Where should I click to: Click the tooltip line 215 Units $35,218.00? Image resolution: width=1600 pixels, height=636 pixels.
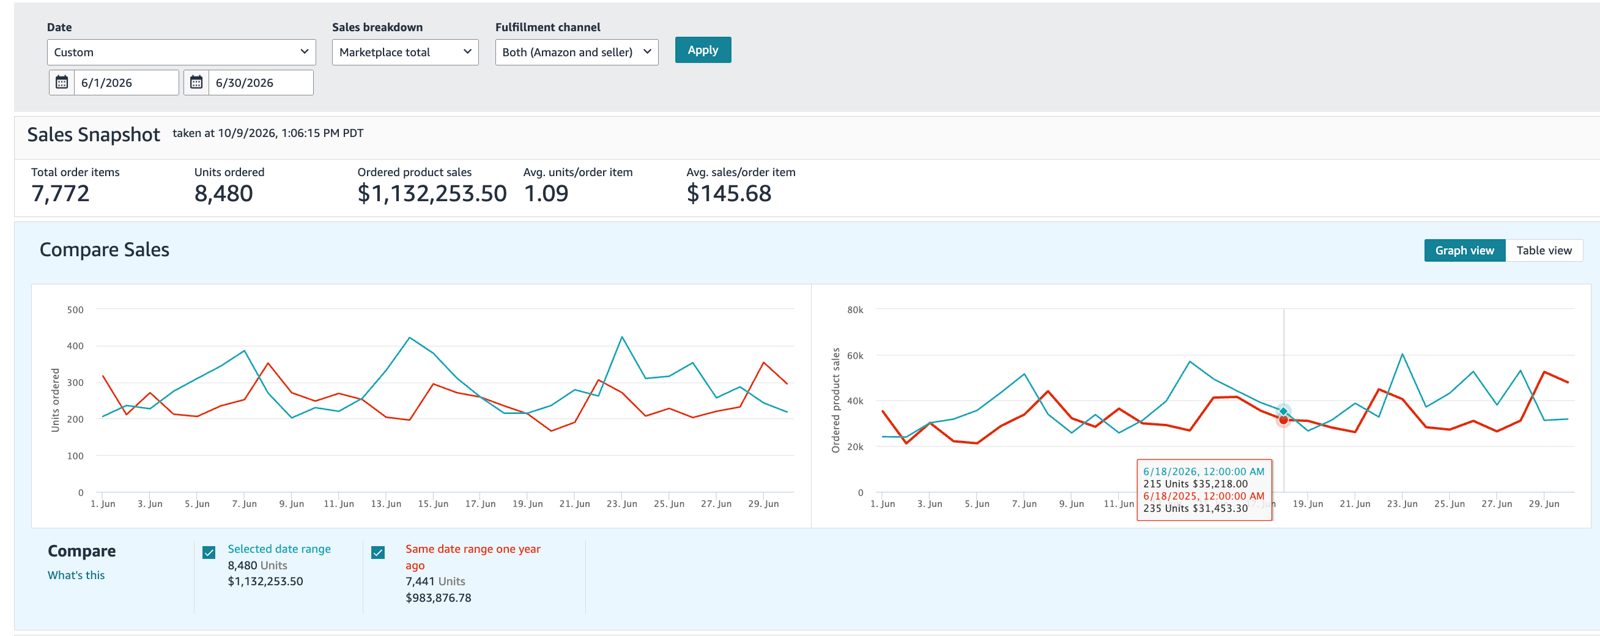click(1195, 484)
